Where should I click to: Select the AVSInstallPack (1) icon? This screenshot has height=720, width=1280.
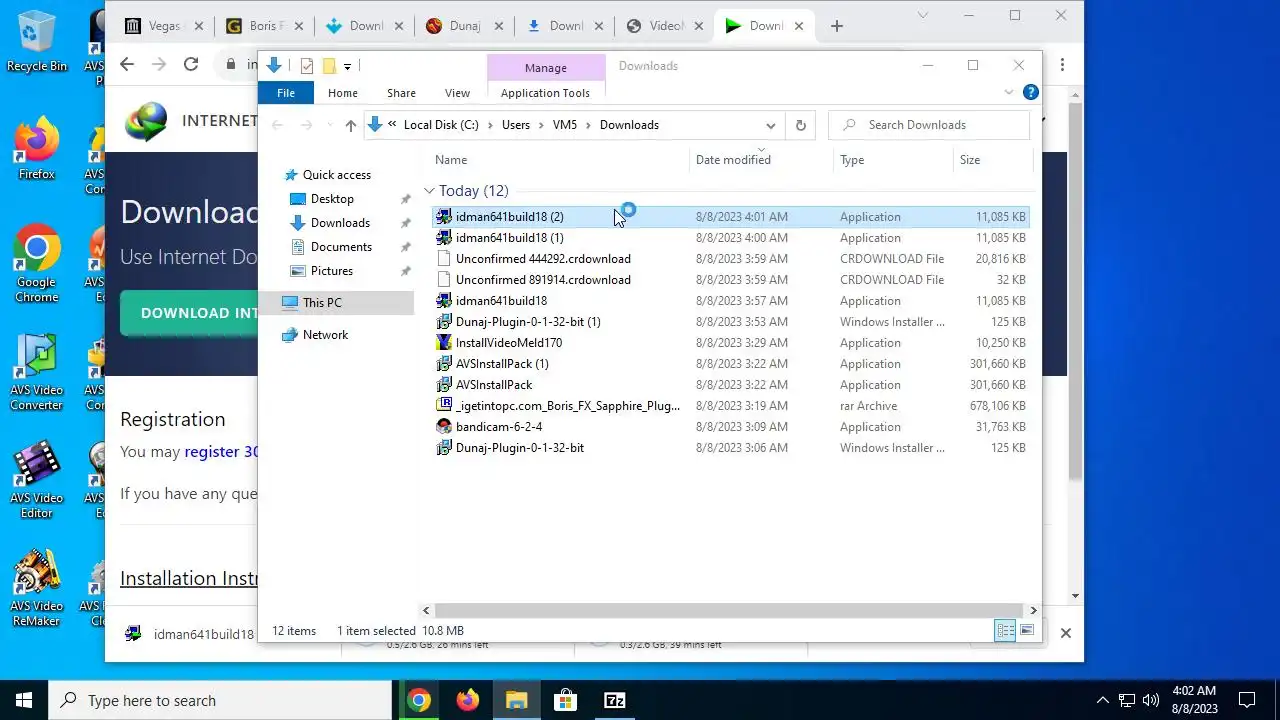(x=444, y=364)
